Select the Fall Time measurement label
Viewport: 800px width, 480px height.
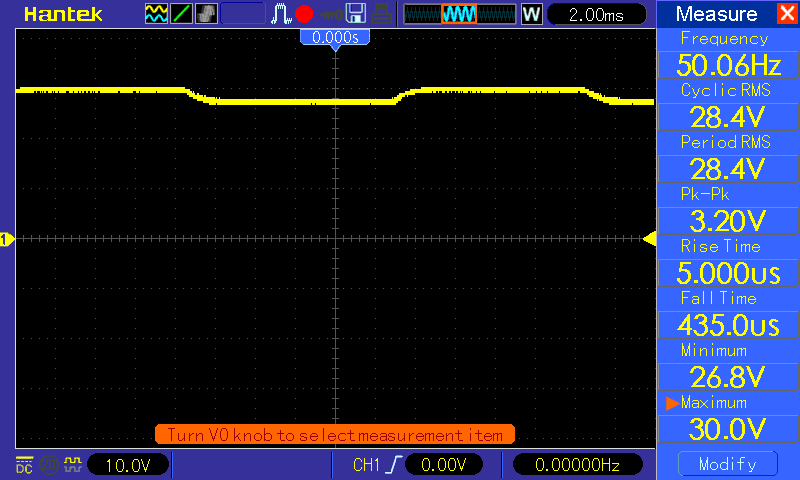coord(718,298)
